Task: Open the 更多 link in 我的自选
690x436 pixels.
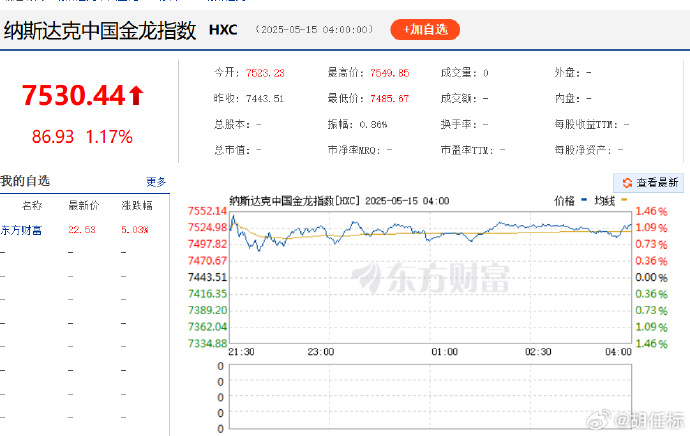Action: click(156, 182)
